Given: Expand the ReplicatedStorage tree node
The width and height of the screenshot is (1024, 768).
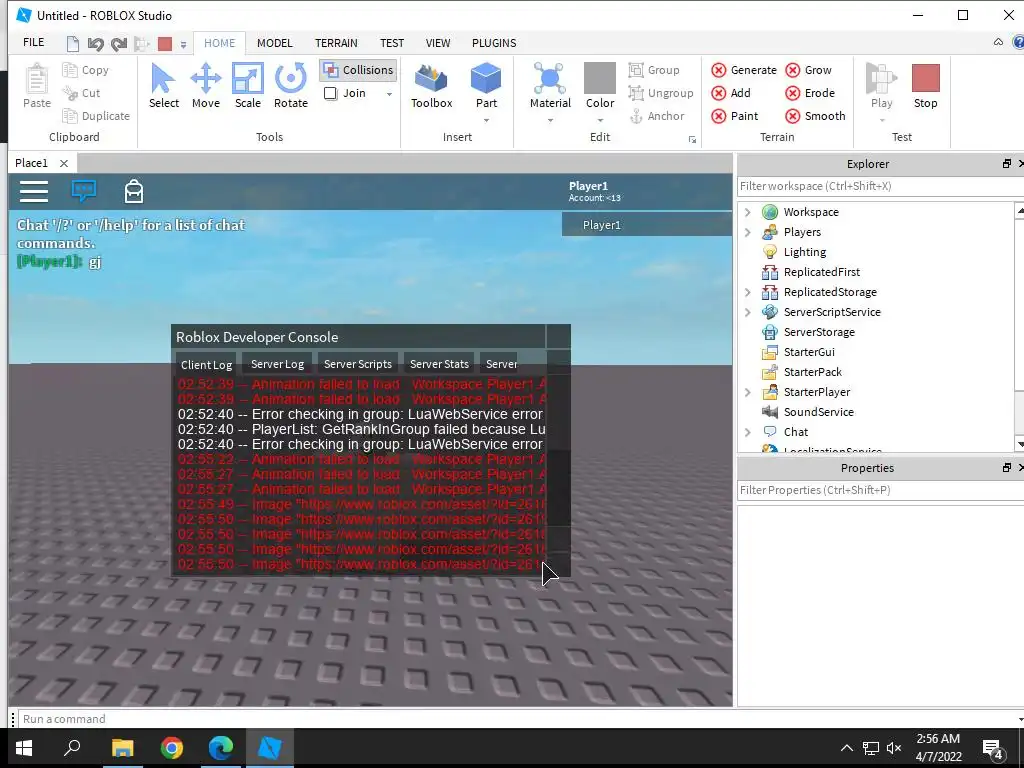Looking at the screenshot, I should coord(748,292).
